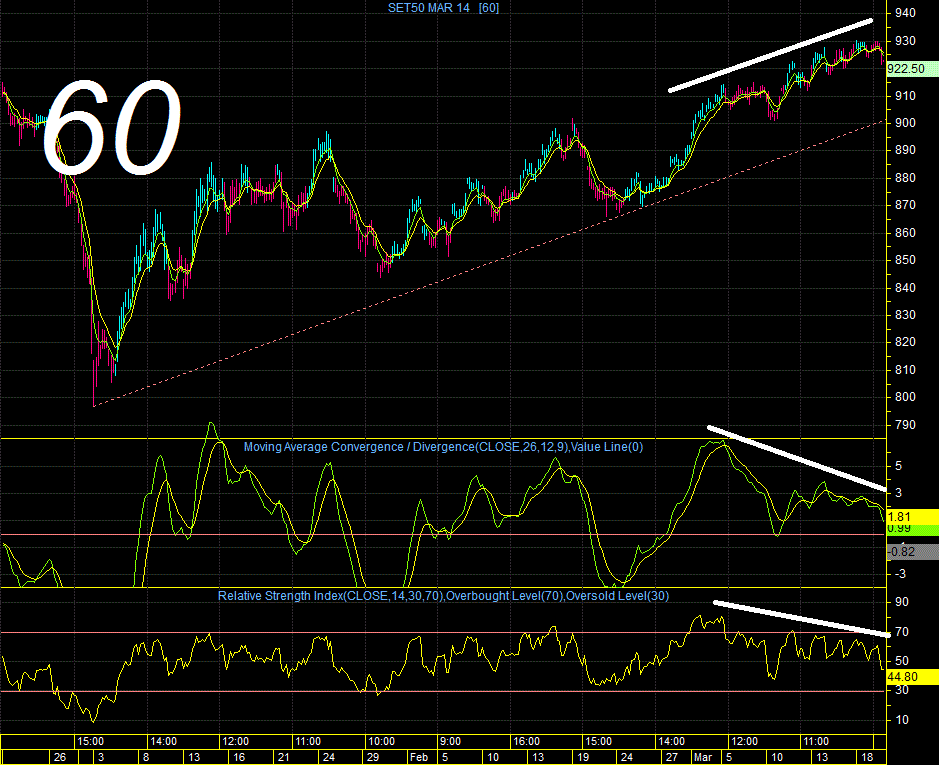Click the Mar date label on time axis
This screenshot has height=765, width=939.
(702, 757)
